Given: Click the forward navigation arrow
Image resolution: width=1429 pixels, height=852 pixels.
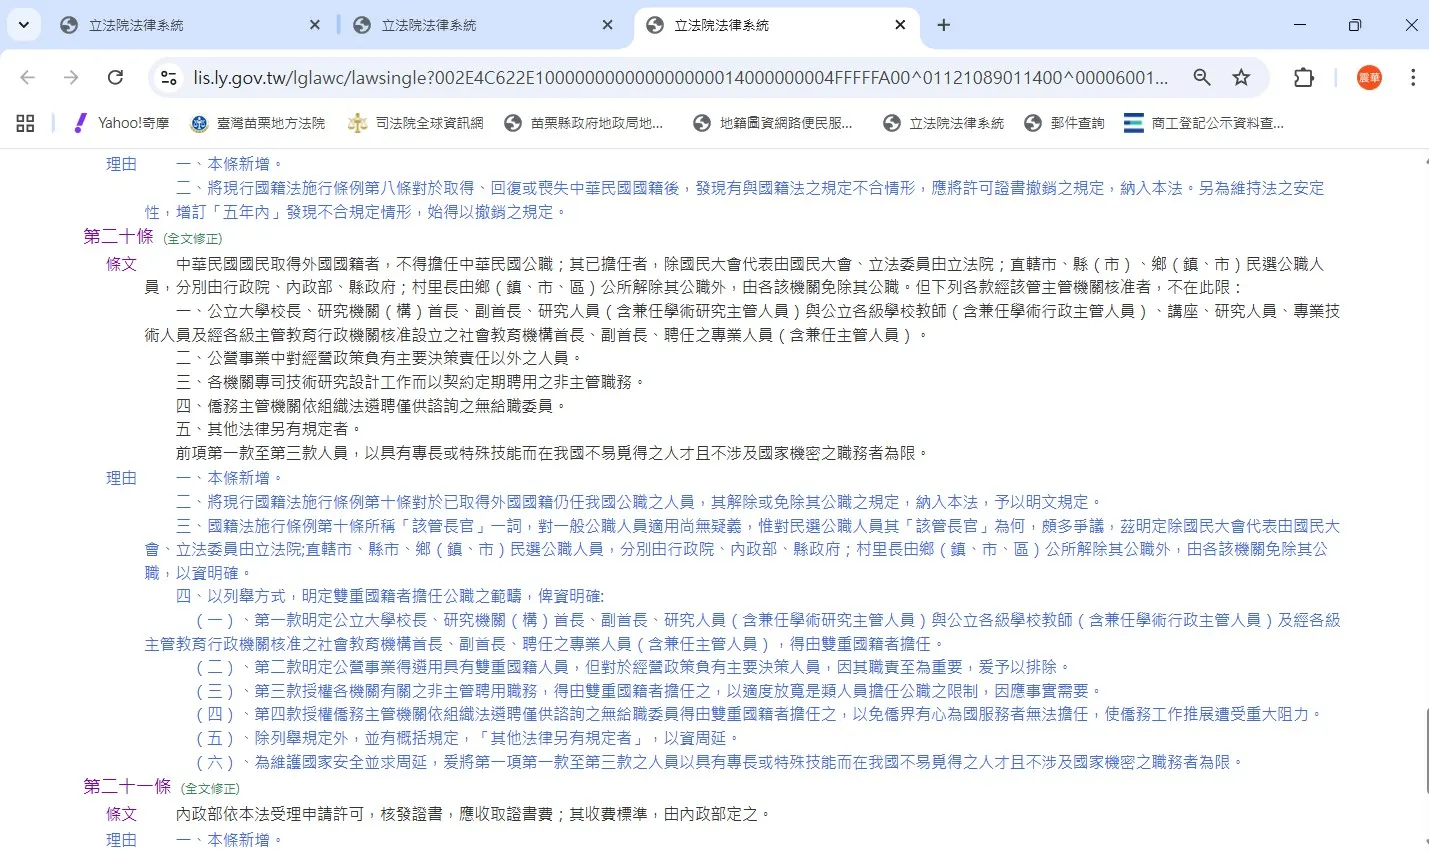Looking at the screenshot, I should (x=70, y=77).
